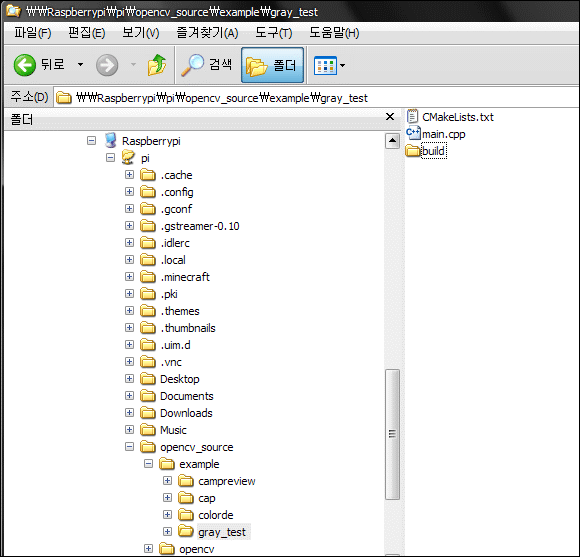Screen dimensions: 580x557
Task: Select the CMakeLists.txt file name
Action: [458, 117]
